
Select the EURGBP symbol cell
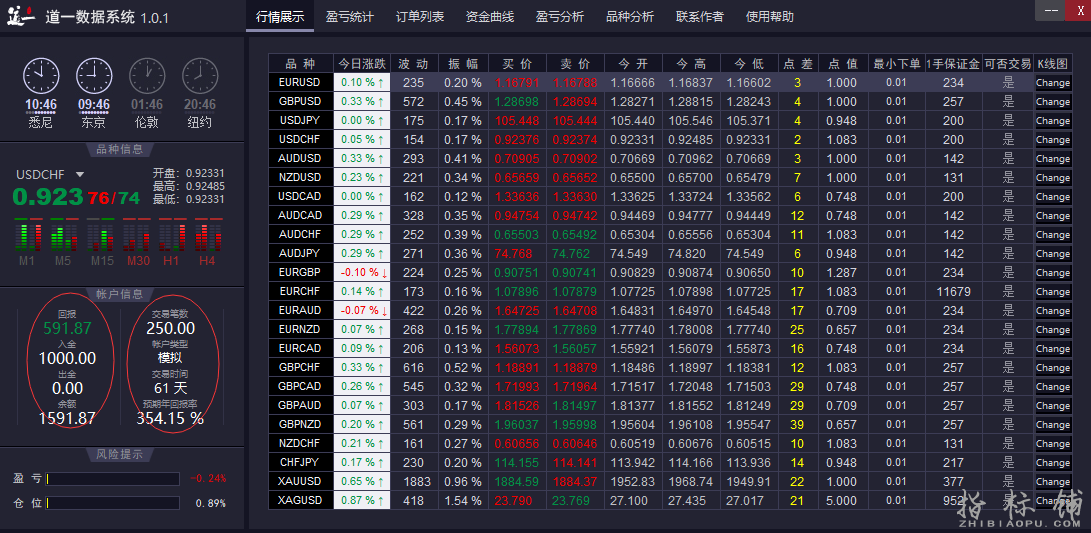point(301,273)
